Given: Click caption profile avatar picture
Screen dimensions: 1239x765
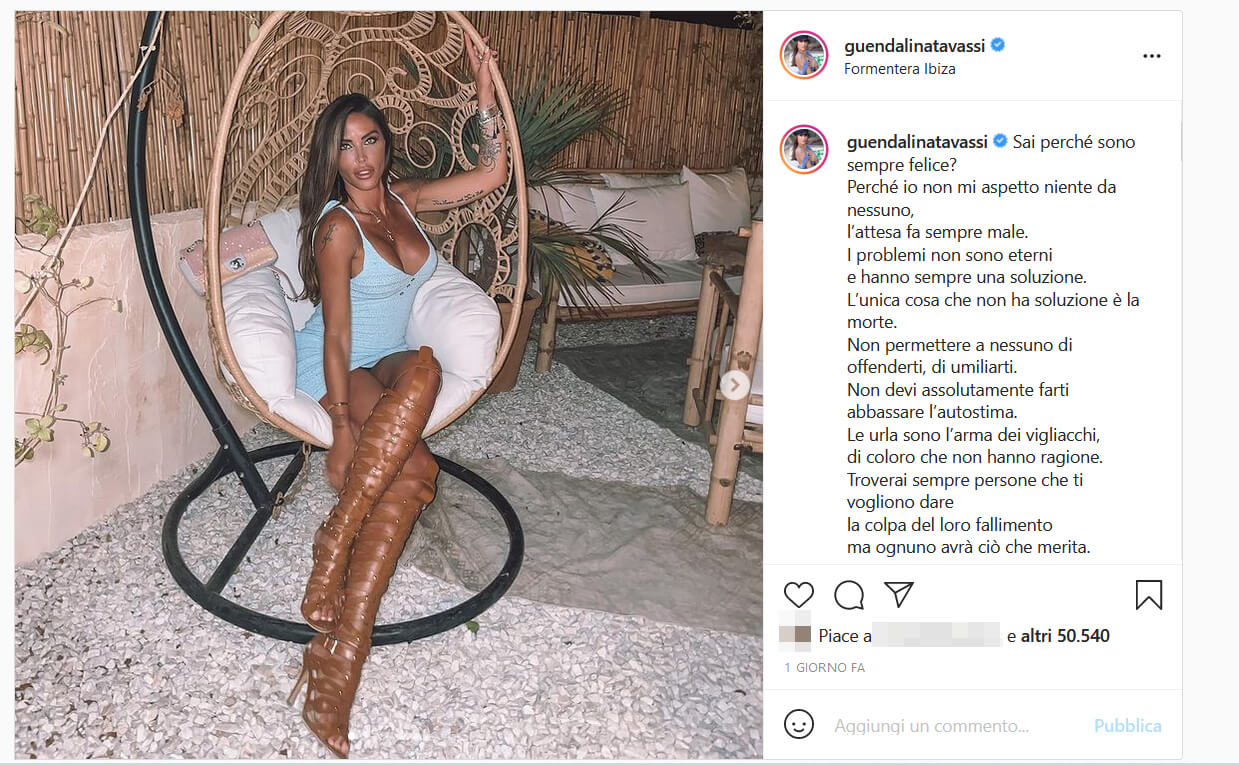Looking at the screenshot, I should click(x=804, y=149).
